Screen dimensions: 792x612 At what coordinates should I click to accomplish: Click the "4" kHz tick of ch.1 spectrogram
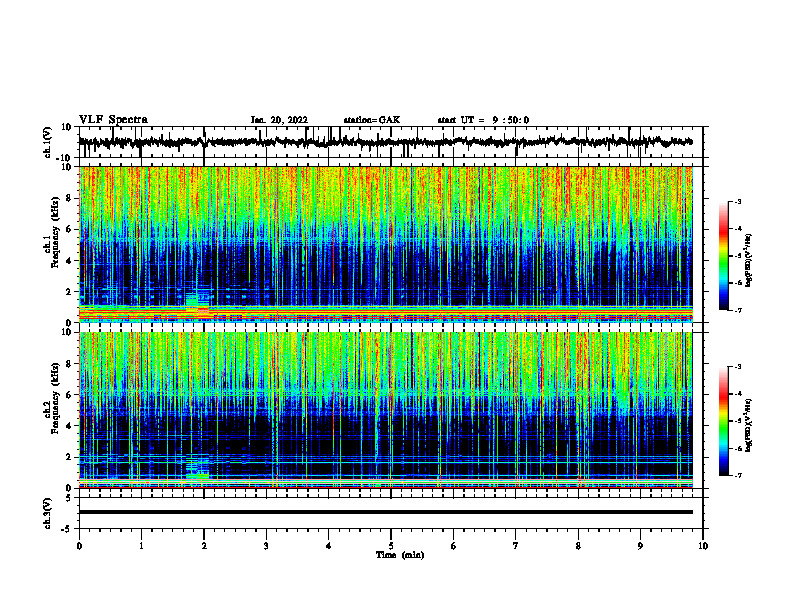(x=69, y=261)
